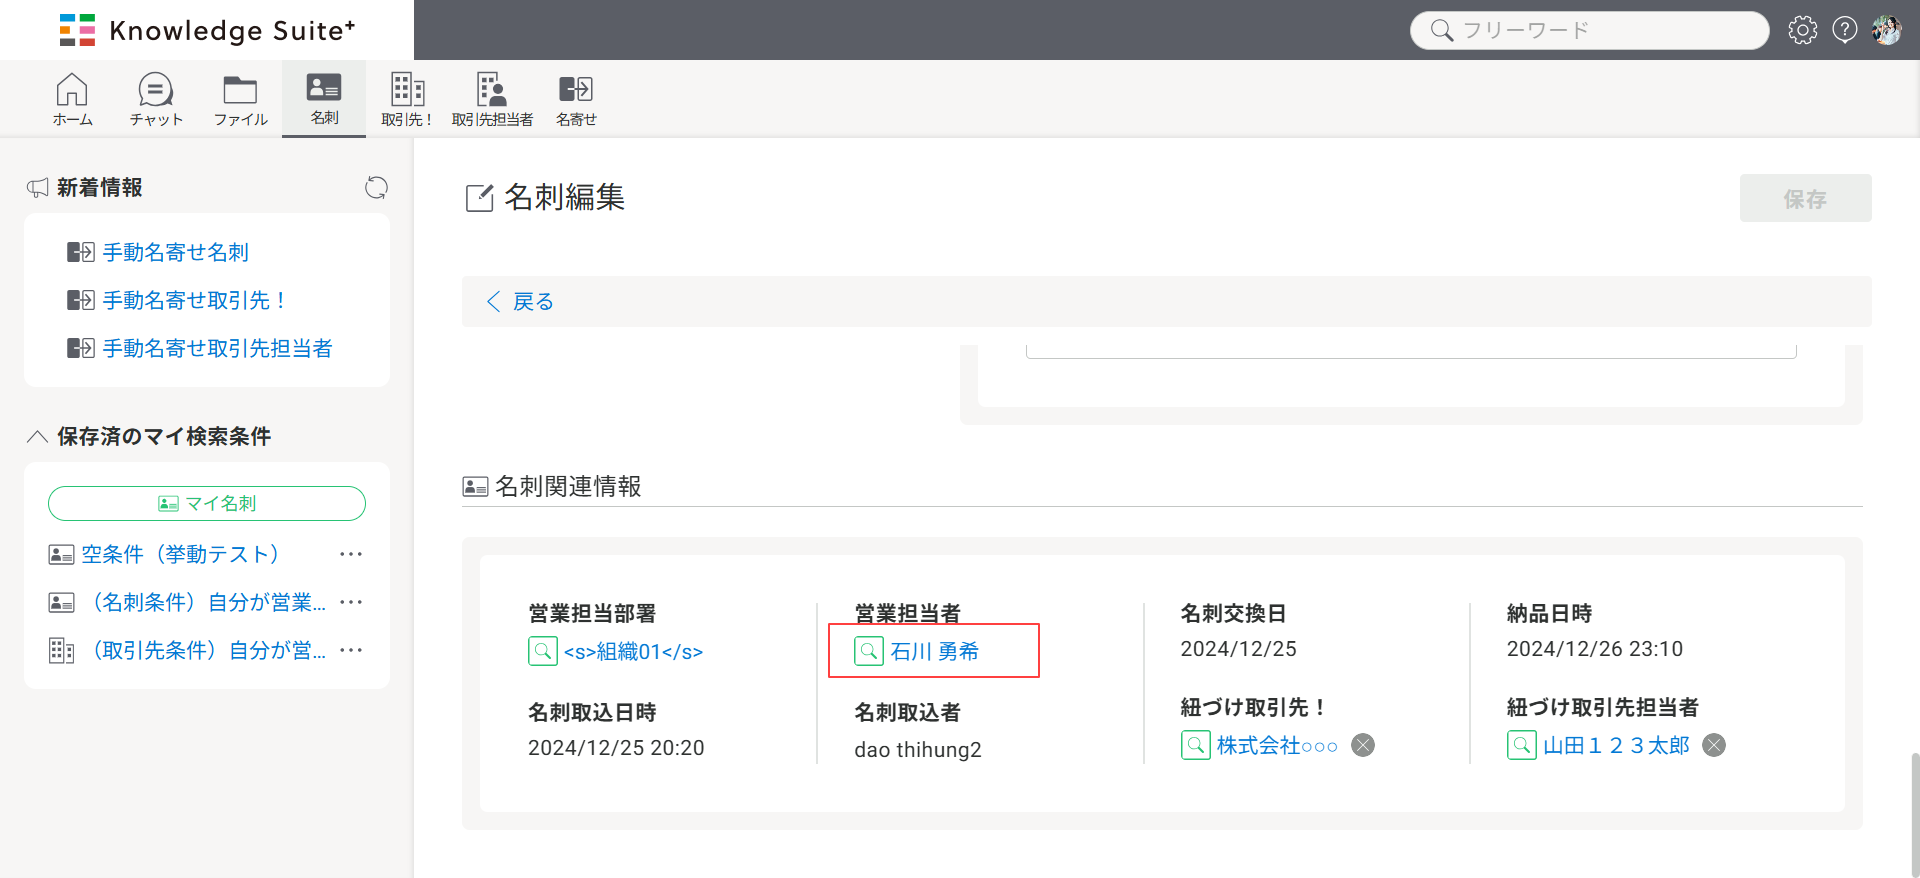Click search icon beside 石川 勇希
This screenshot has width=1920, height=878.
coord(869,651)
